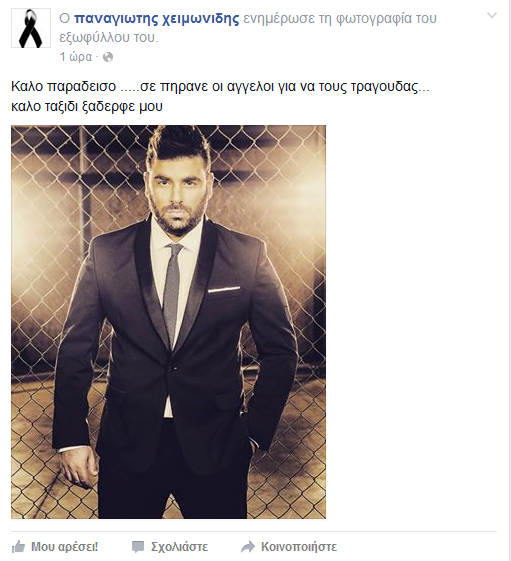The height and width of the screenshot is (561, 511).
Task: Click the share arrow icon
Action: 248,547
